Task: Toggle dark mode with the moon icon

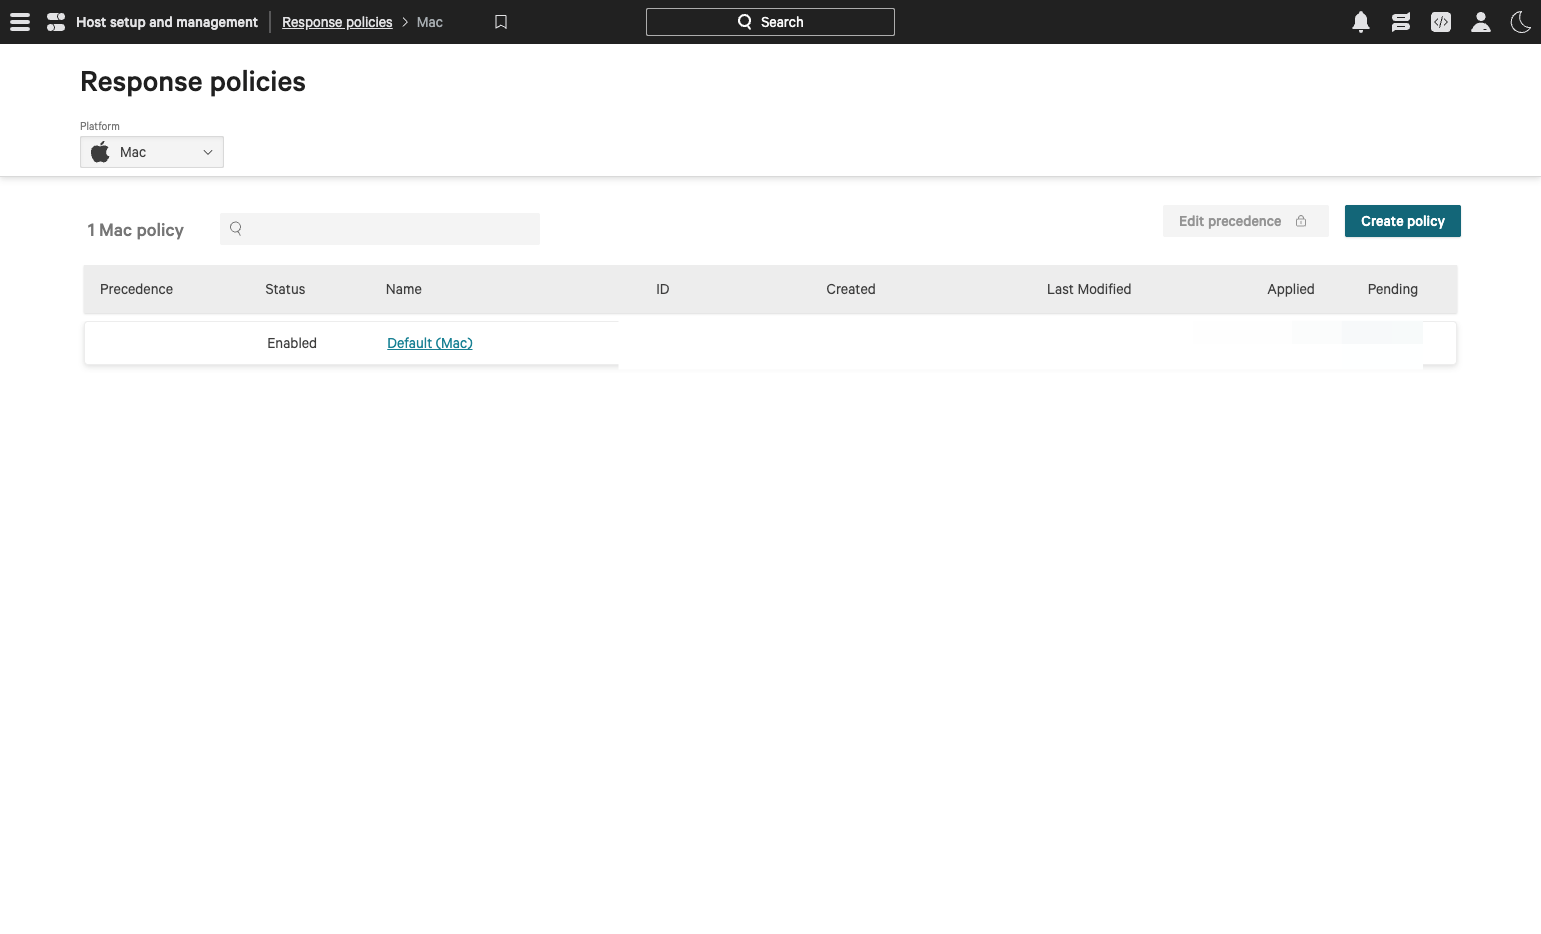Action: point(1520,22)
